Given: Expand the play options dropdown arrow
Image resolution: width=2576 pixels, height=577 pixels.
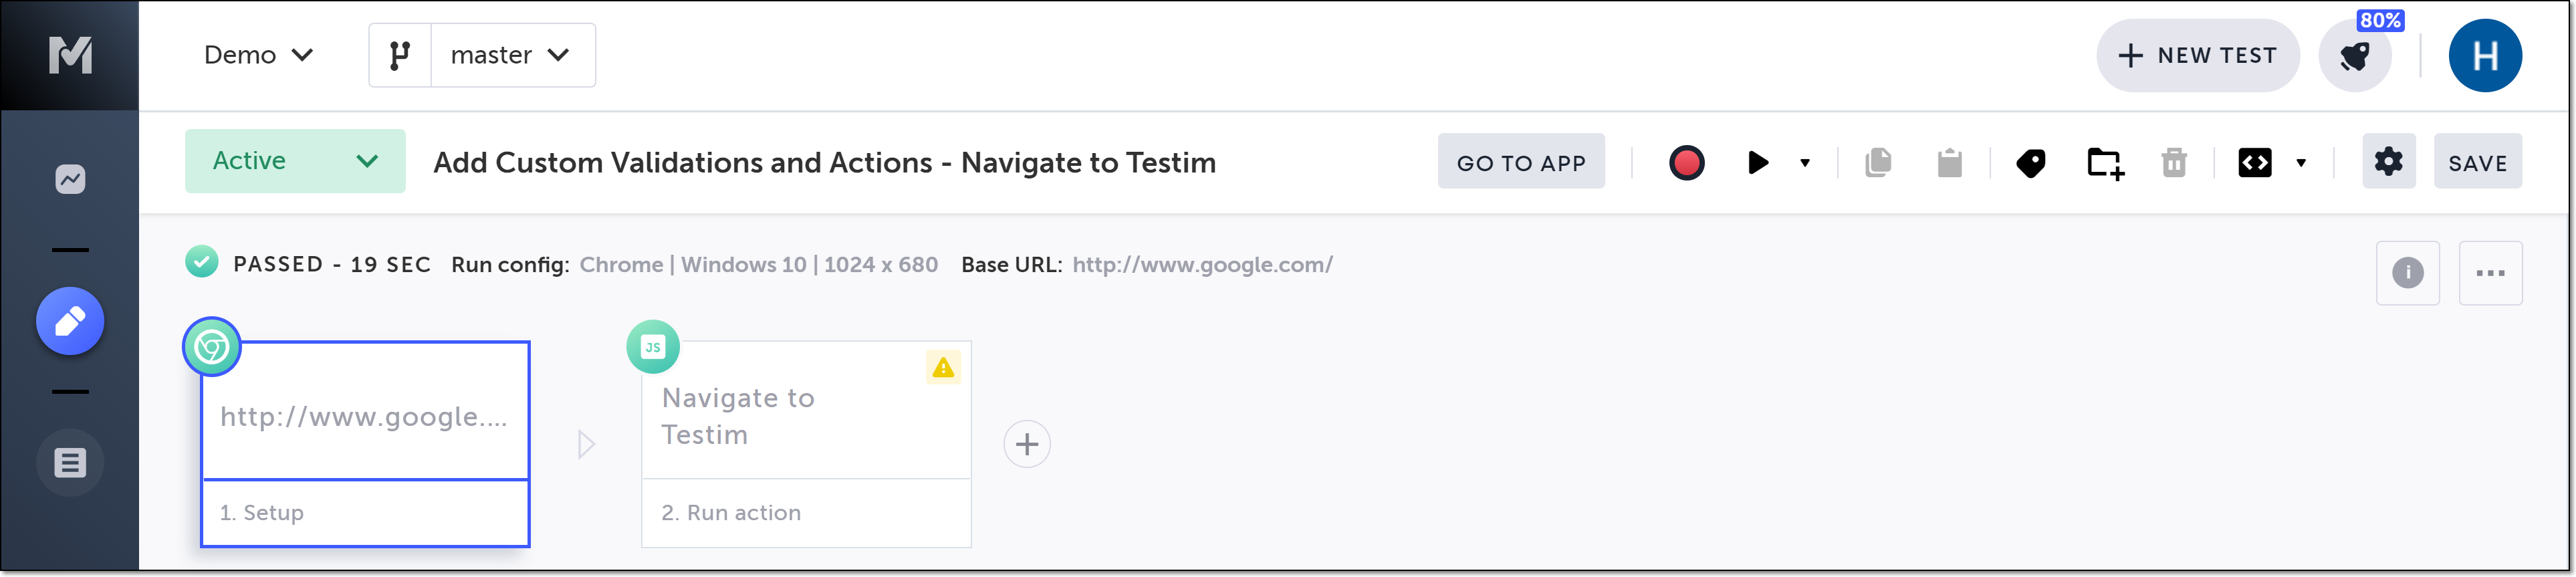Looking at the screenshot, I should 1805,163.
